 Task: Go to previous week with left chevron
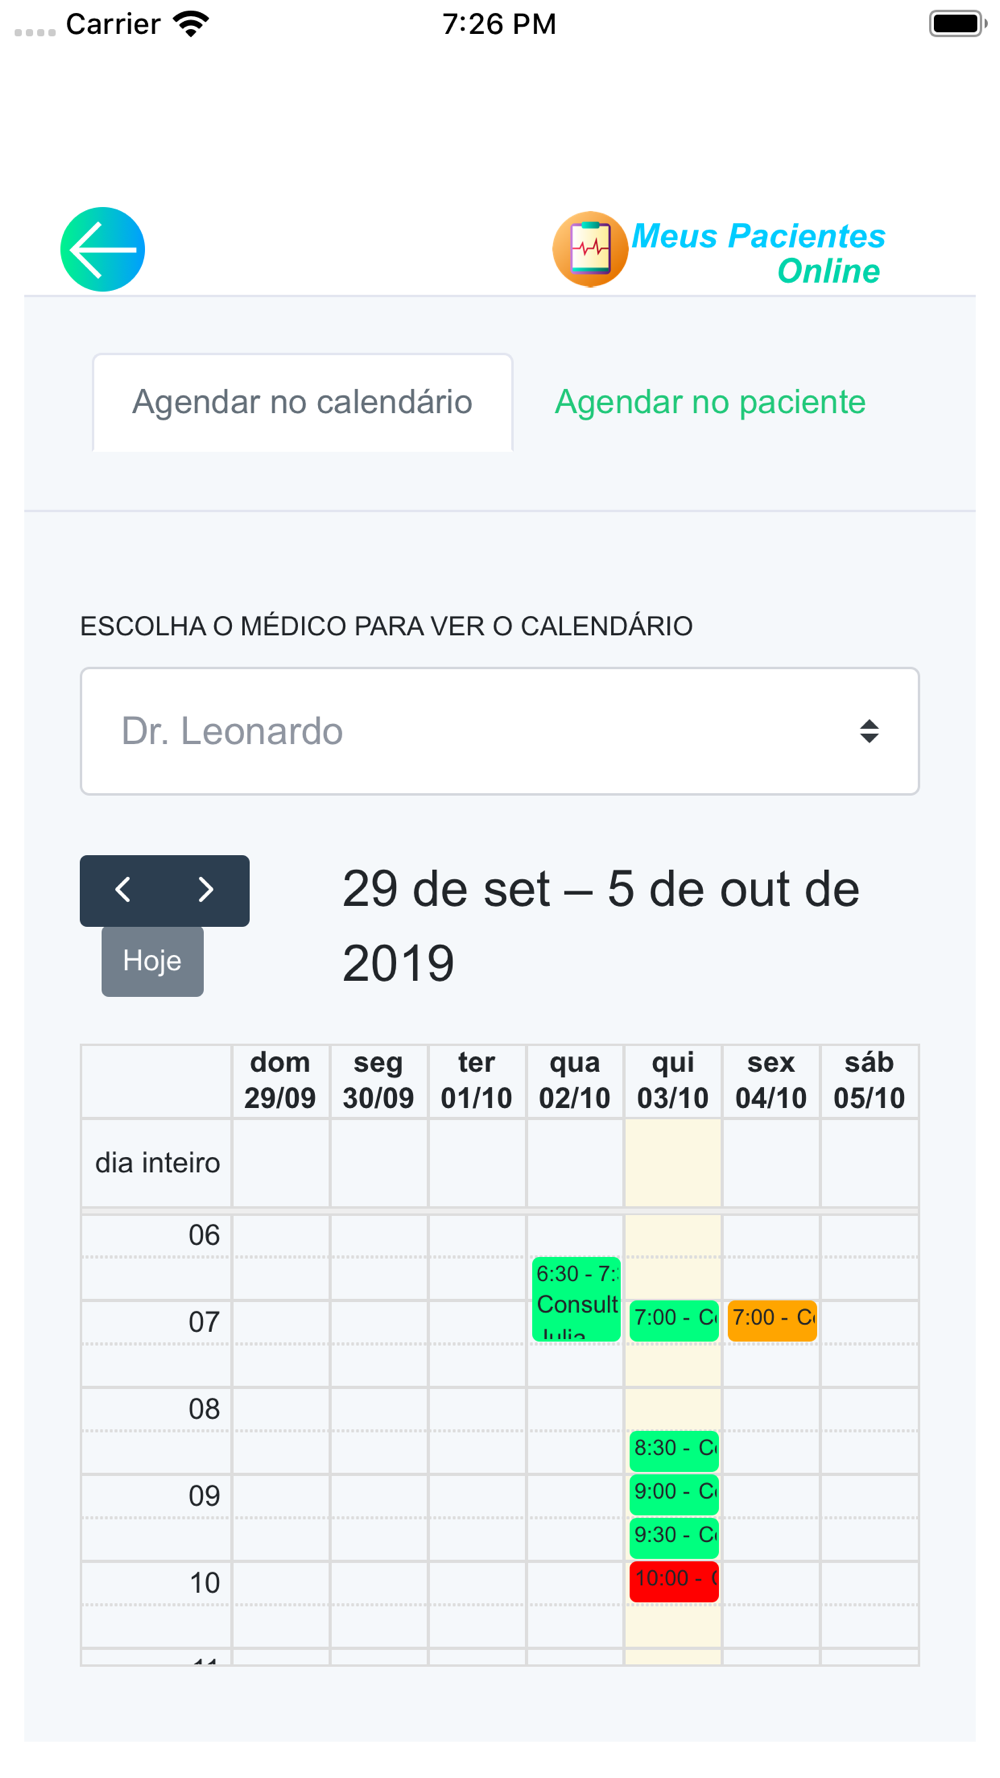(123, 890)
